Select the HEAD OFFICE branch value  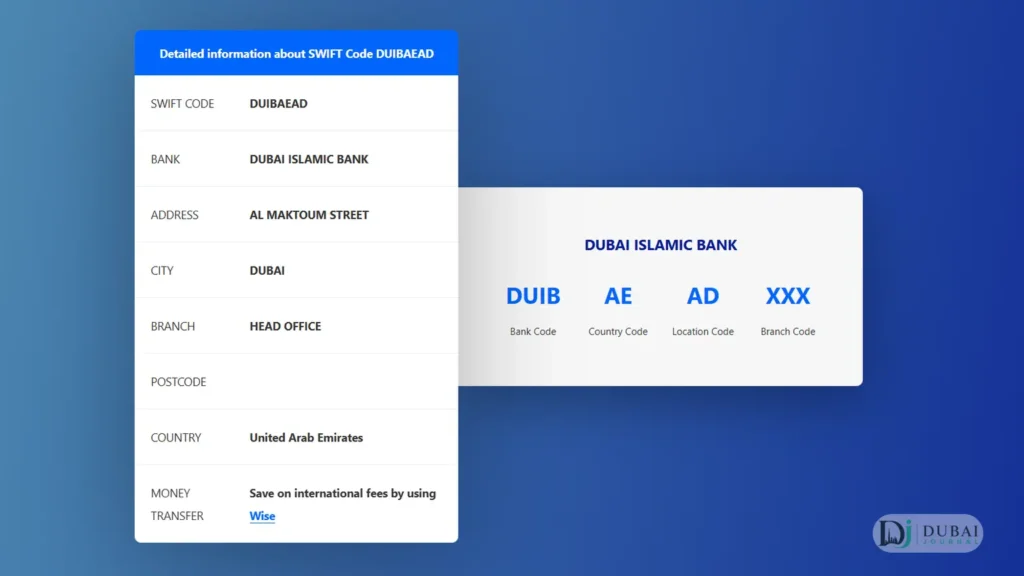pos(285,326)
